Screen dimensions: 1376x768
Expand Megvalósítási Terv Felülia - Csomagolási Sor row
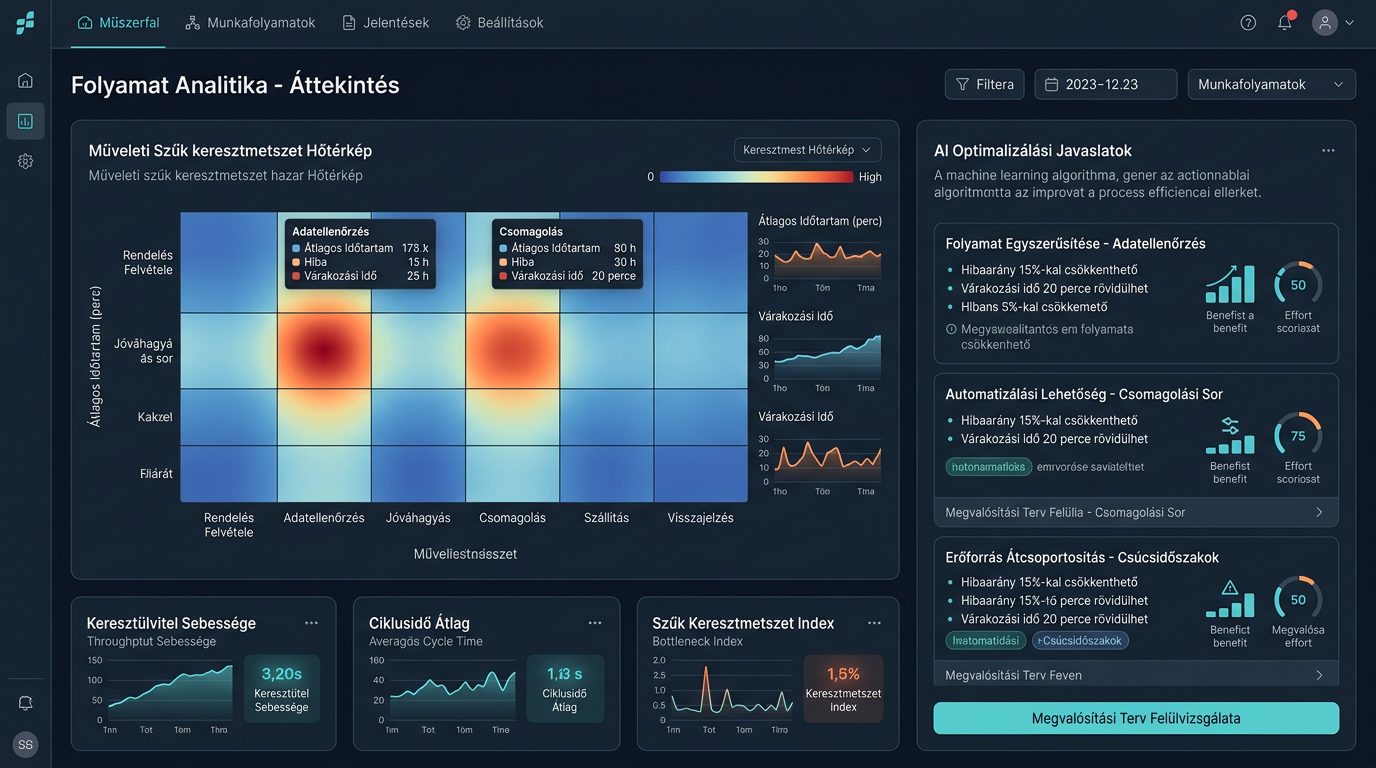point(1136,512)
